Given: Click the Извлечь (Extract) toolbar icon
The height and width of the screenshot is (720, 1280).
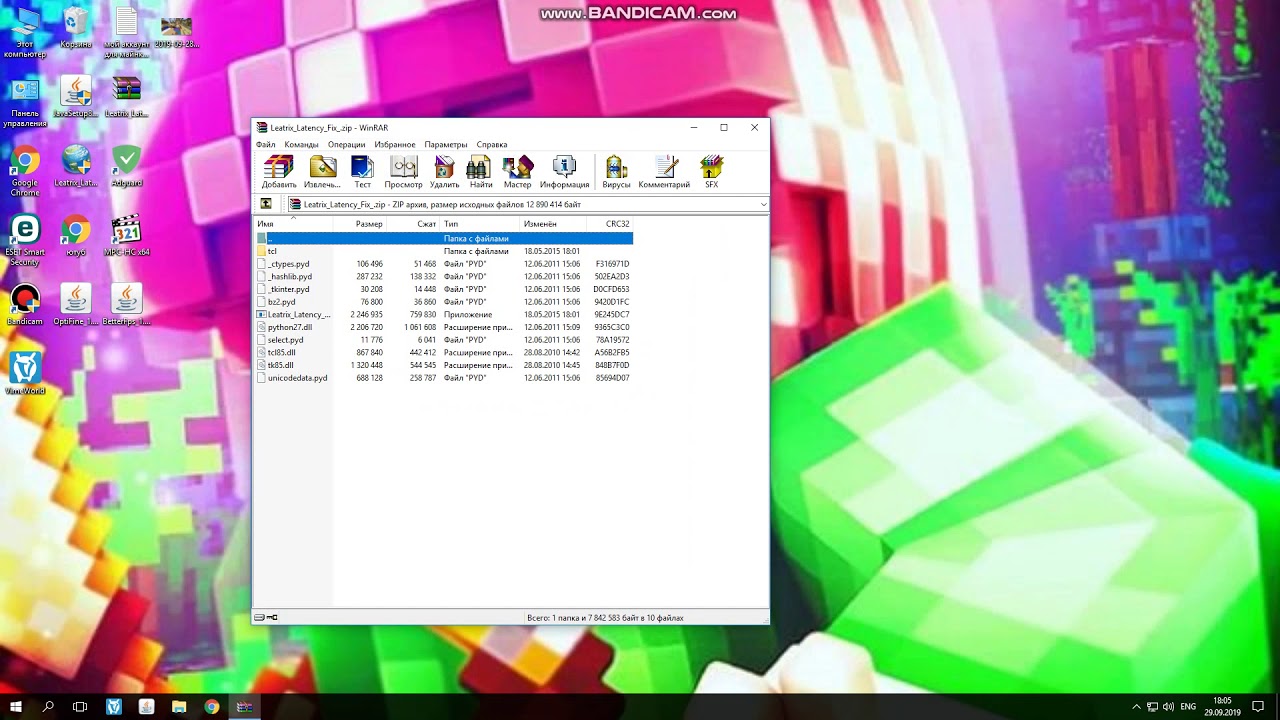Looking at the screenshot, I should (x=322, y=172).
